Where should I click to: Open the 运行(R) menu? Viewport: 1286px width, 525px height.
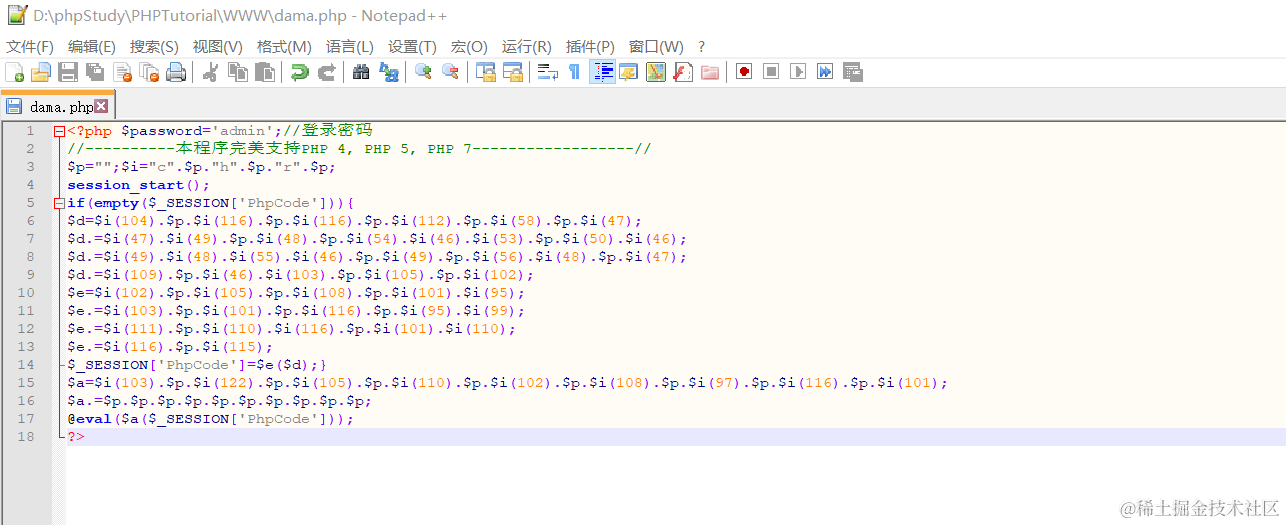pos(526,47)
